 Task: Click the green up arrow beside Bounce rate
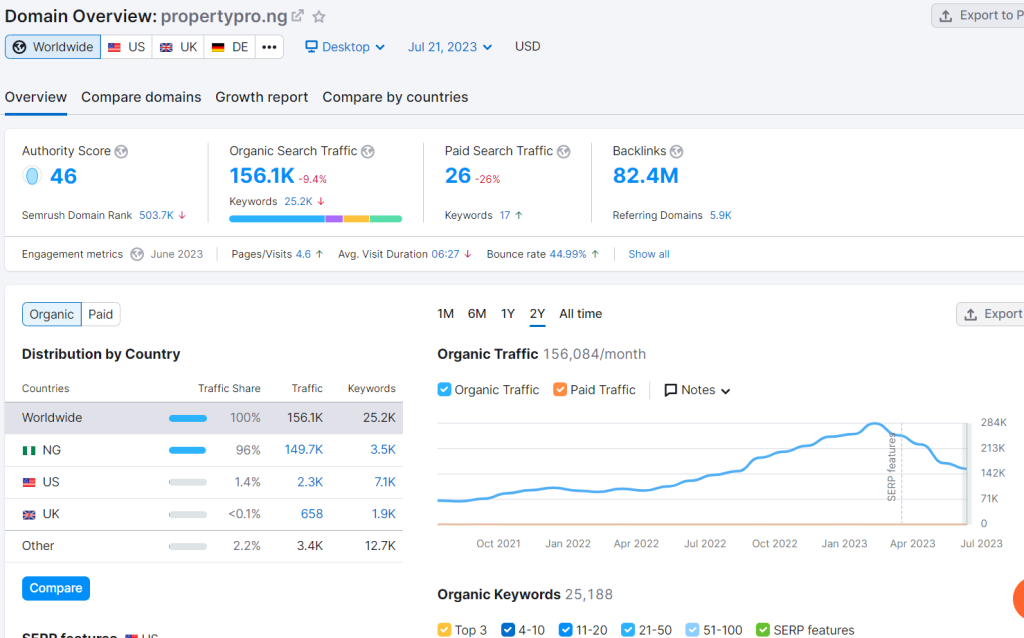pos(595,254)
